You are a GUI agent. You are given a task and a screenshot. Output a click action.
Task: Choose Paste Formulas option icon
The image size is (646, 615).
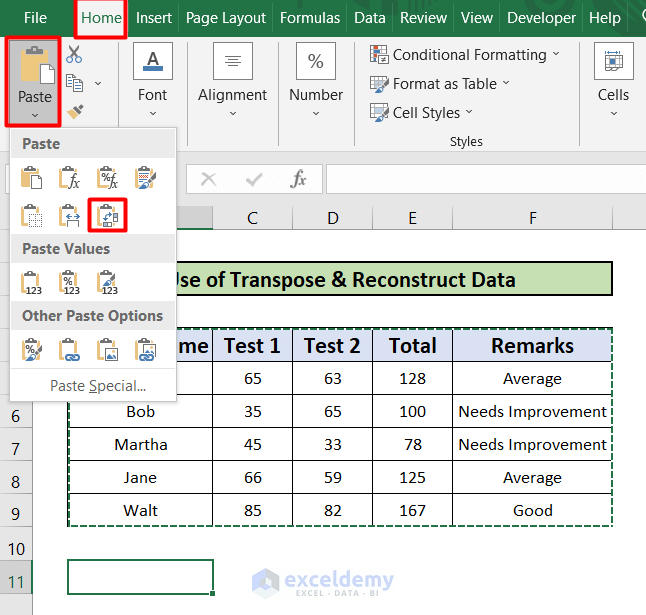coord(70,178)
